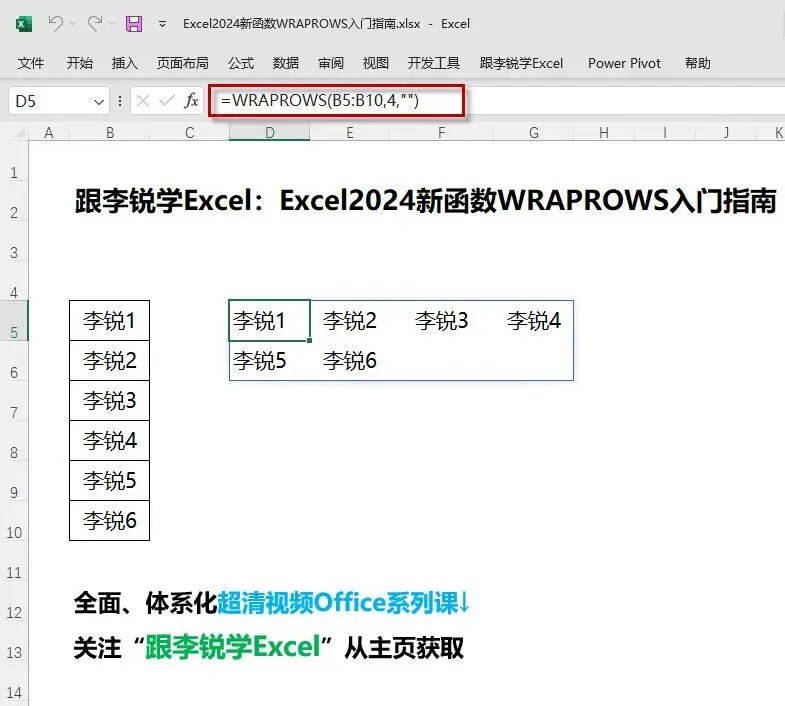The height and width of the screenshot is (706, 785).
Task: Select column F header
Action: (x=442, y=133)
